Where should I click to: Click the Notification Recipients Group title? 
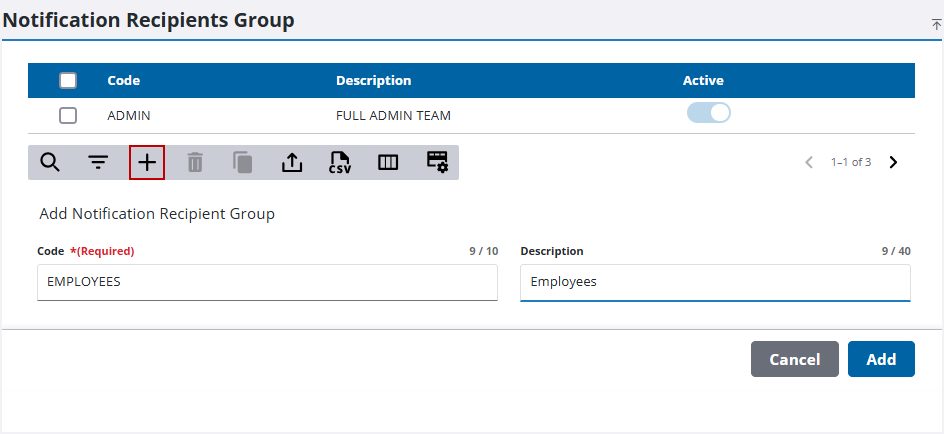coord(149,20)
